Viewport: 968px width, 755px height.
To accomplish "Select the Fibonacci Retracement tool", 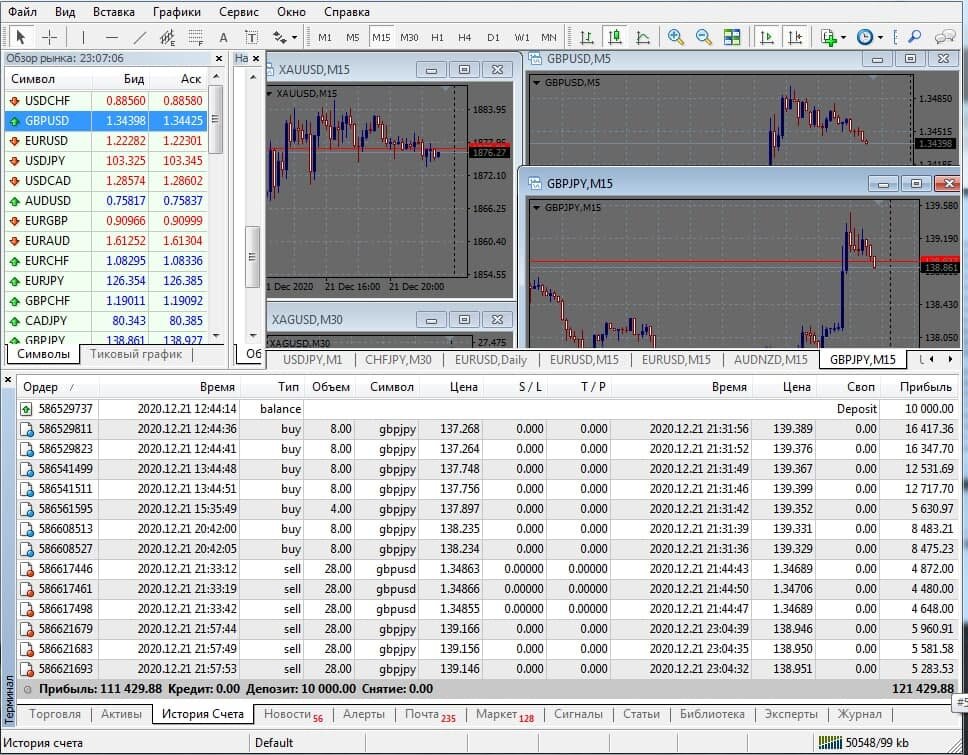I will coord(196,37).
